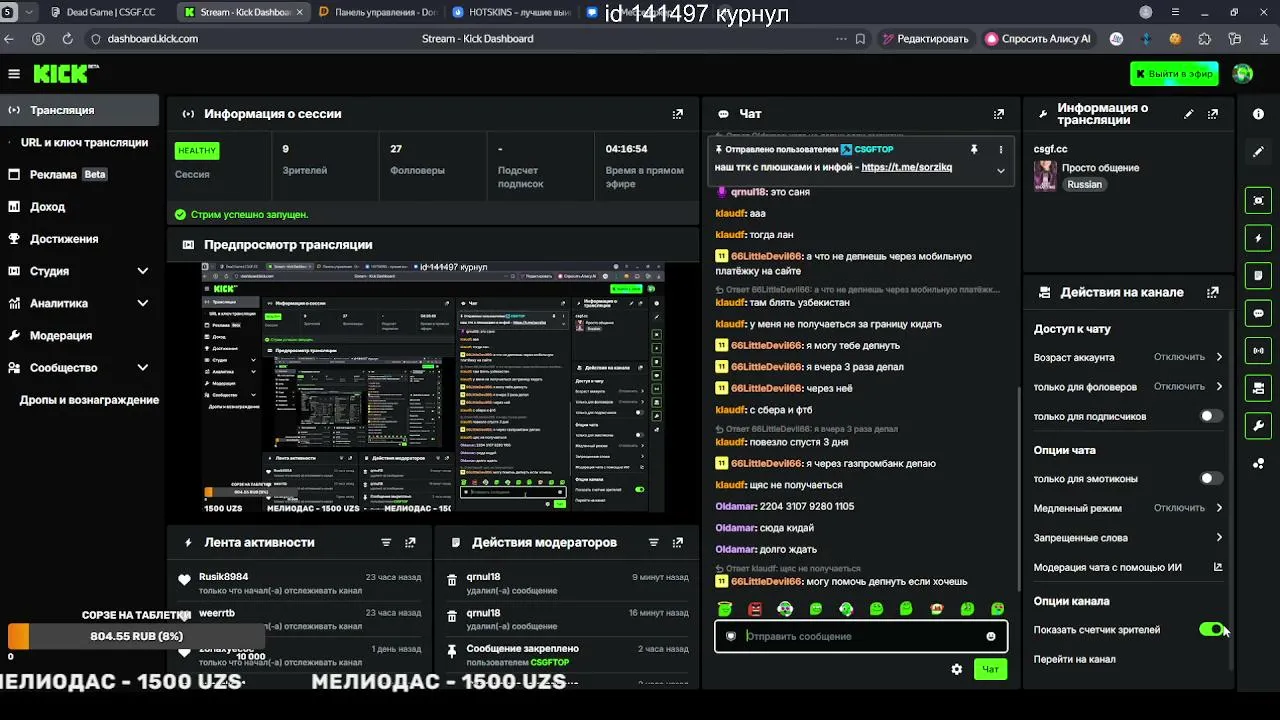
Task: Open chat settings gear icon
Action: coord(957,669)
